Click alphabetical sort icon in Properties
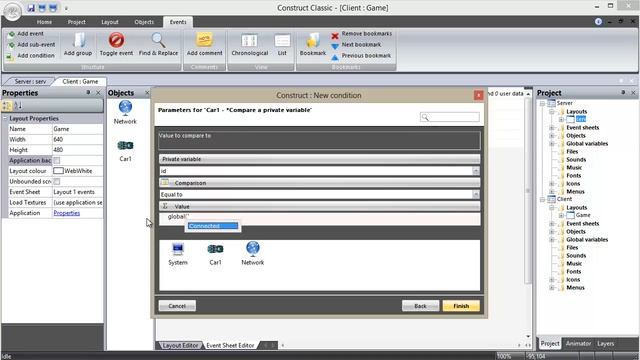Viewport: 640px width, 360px height. coord(18,106)
